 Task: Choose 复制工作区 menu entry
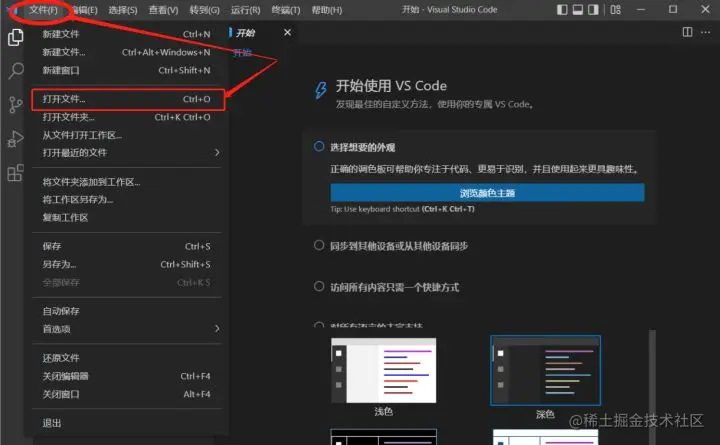coord(127,217)
